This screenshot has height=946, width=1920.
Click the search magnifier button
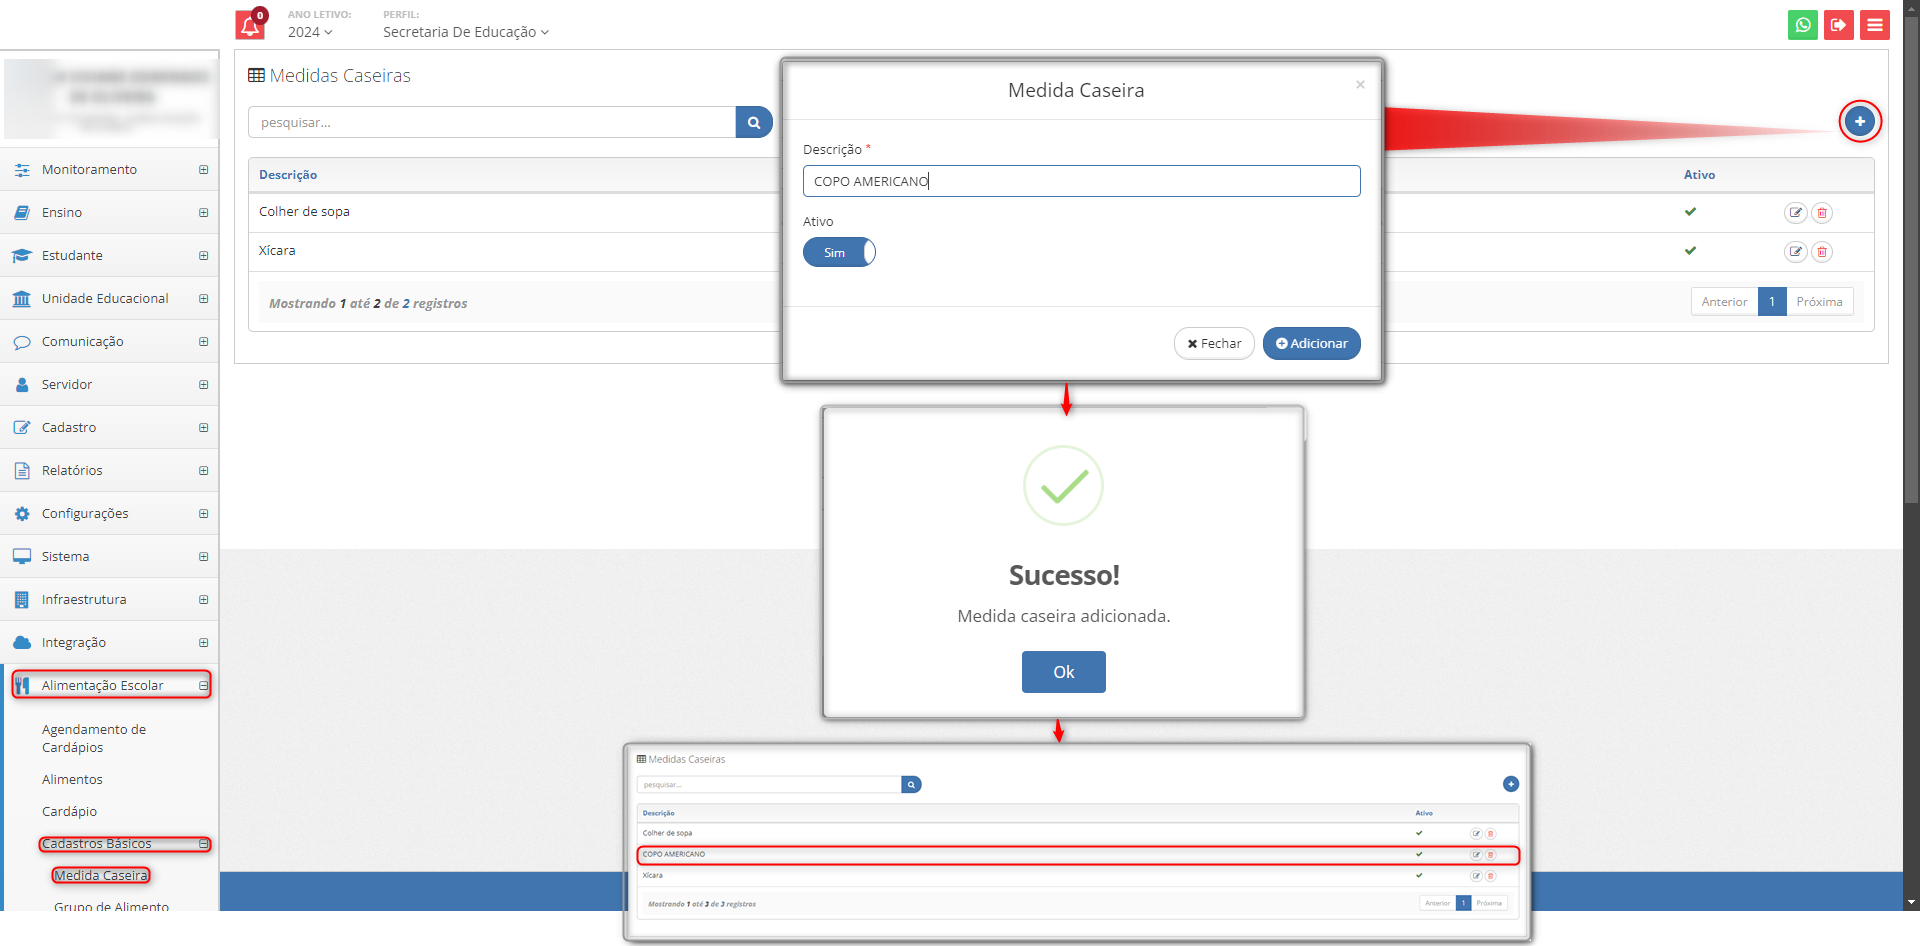coord(754,122)
